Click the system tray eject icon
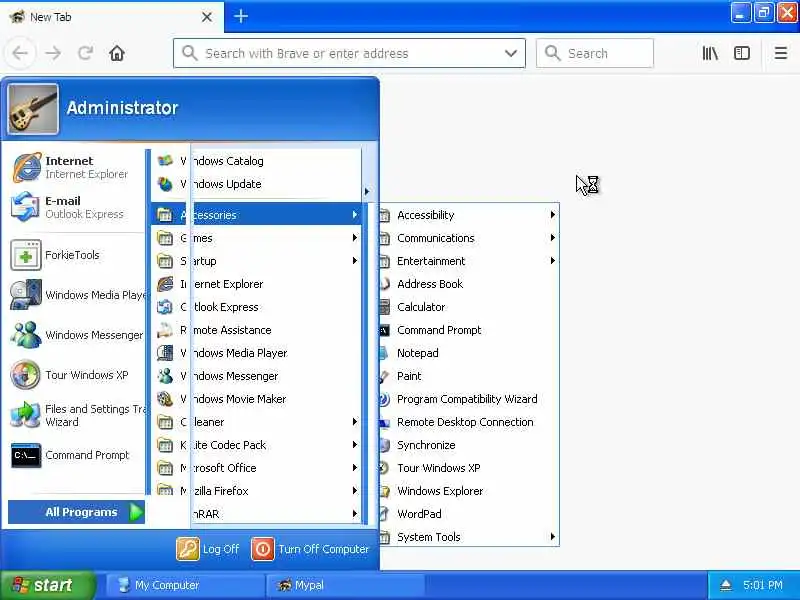The width and height of the screenshot is (800, 600). point(726,585)
